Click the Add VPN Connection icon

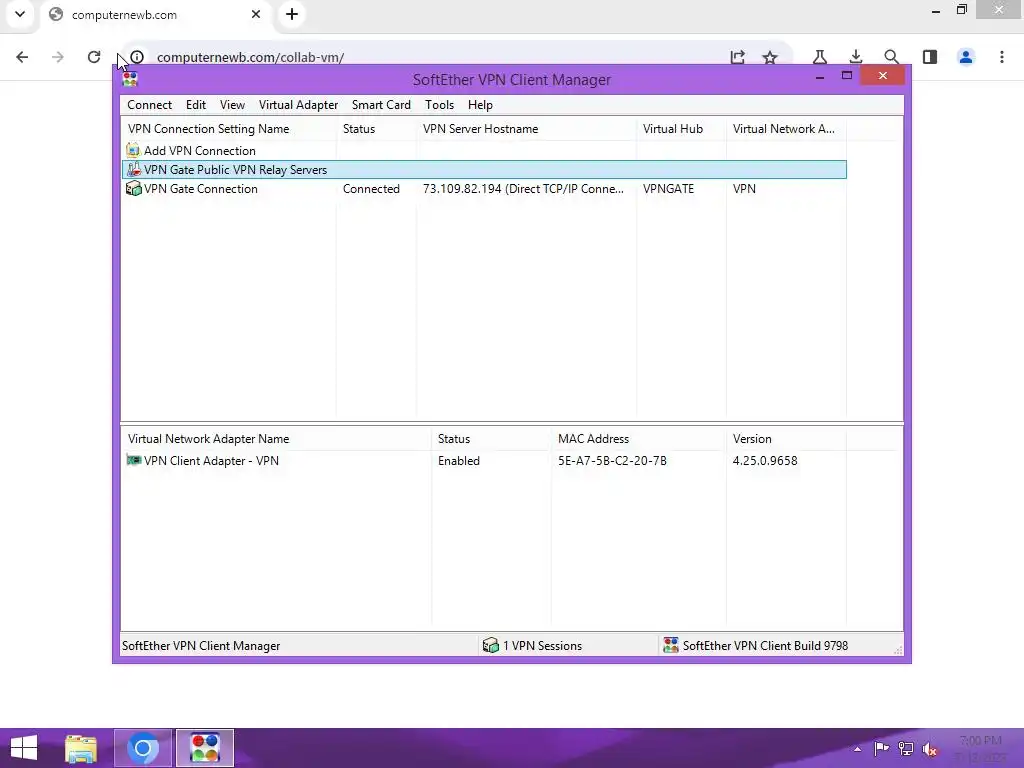(x=133, y=150)
